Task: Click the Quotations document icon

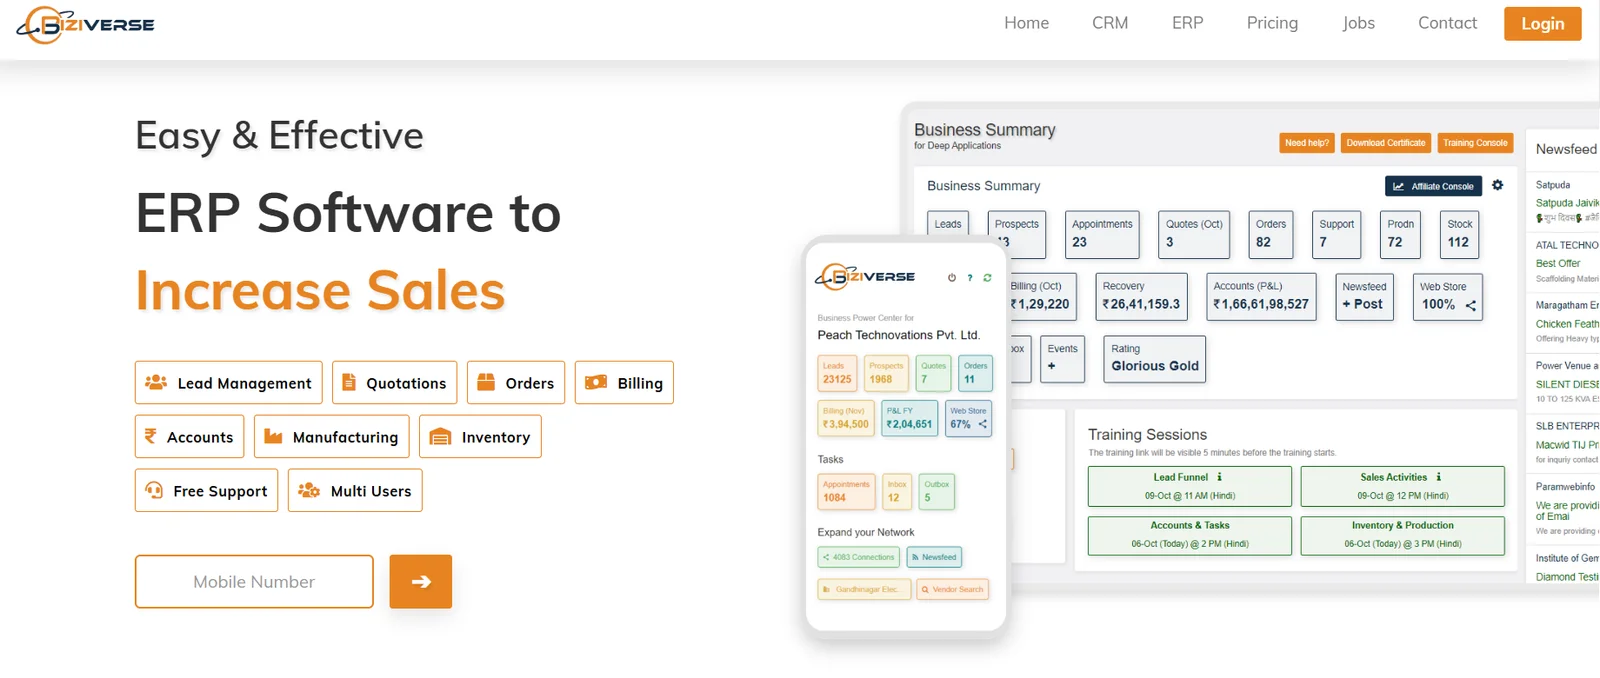Action: pos(349,383)
